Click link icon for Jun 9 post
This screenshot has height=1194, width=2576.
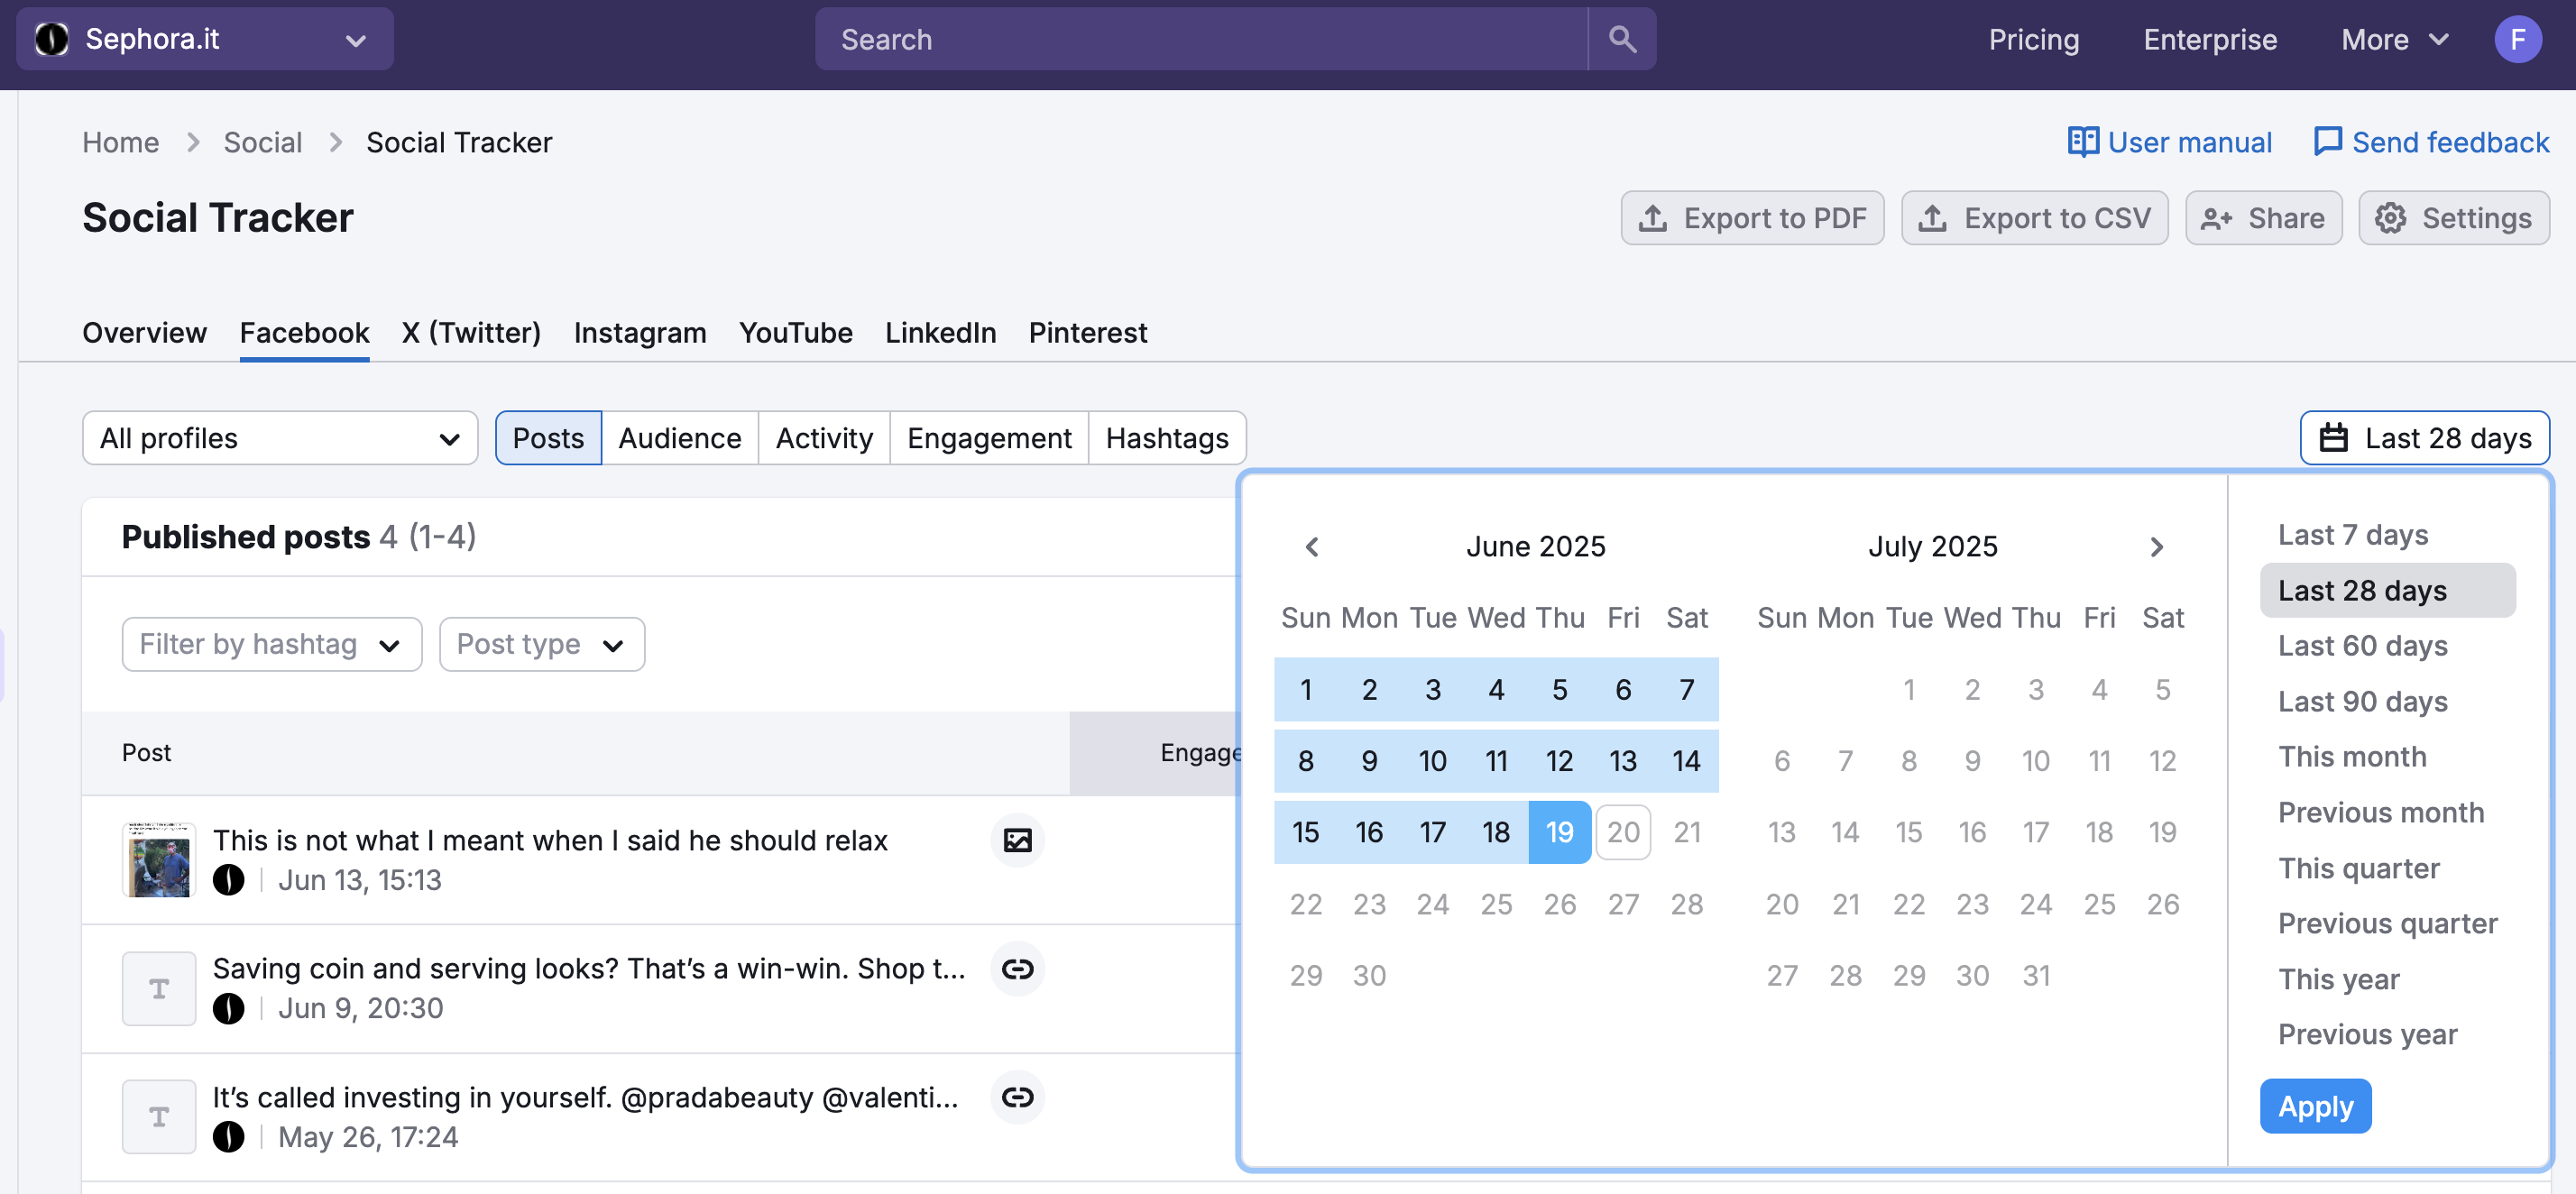tap(1017, 968)
